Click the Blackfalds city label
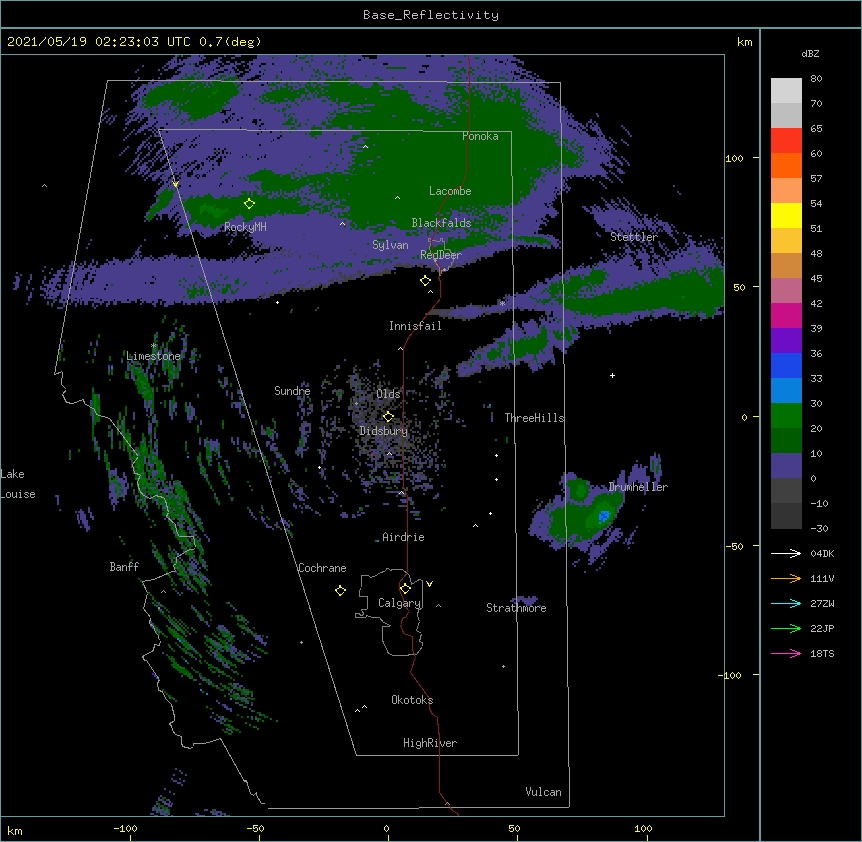 [441, 223]
